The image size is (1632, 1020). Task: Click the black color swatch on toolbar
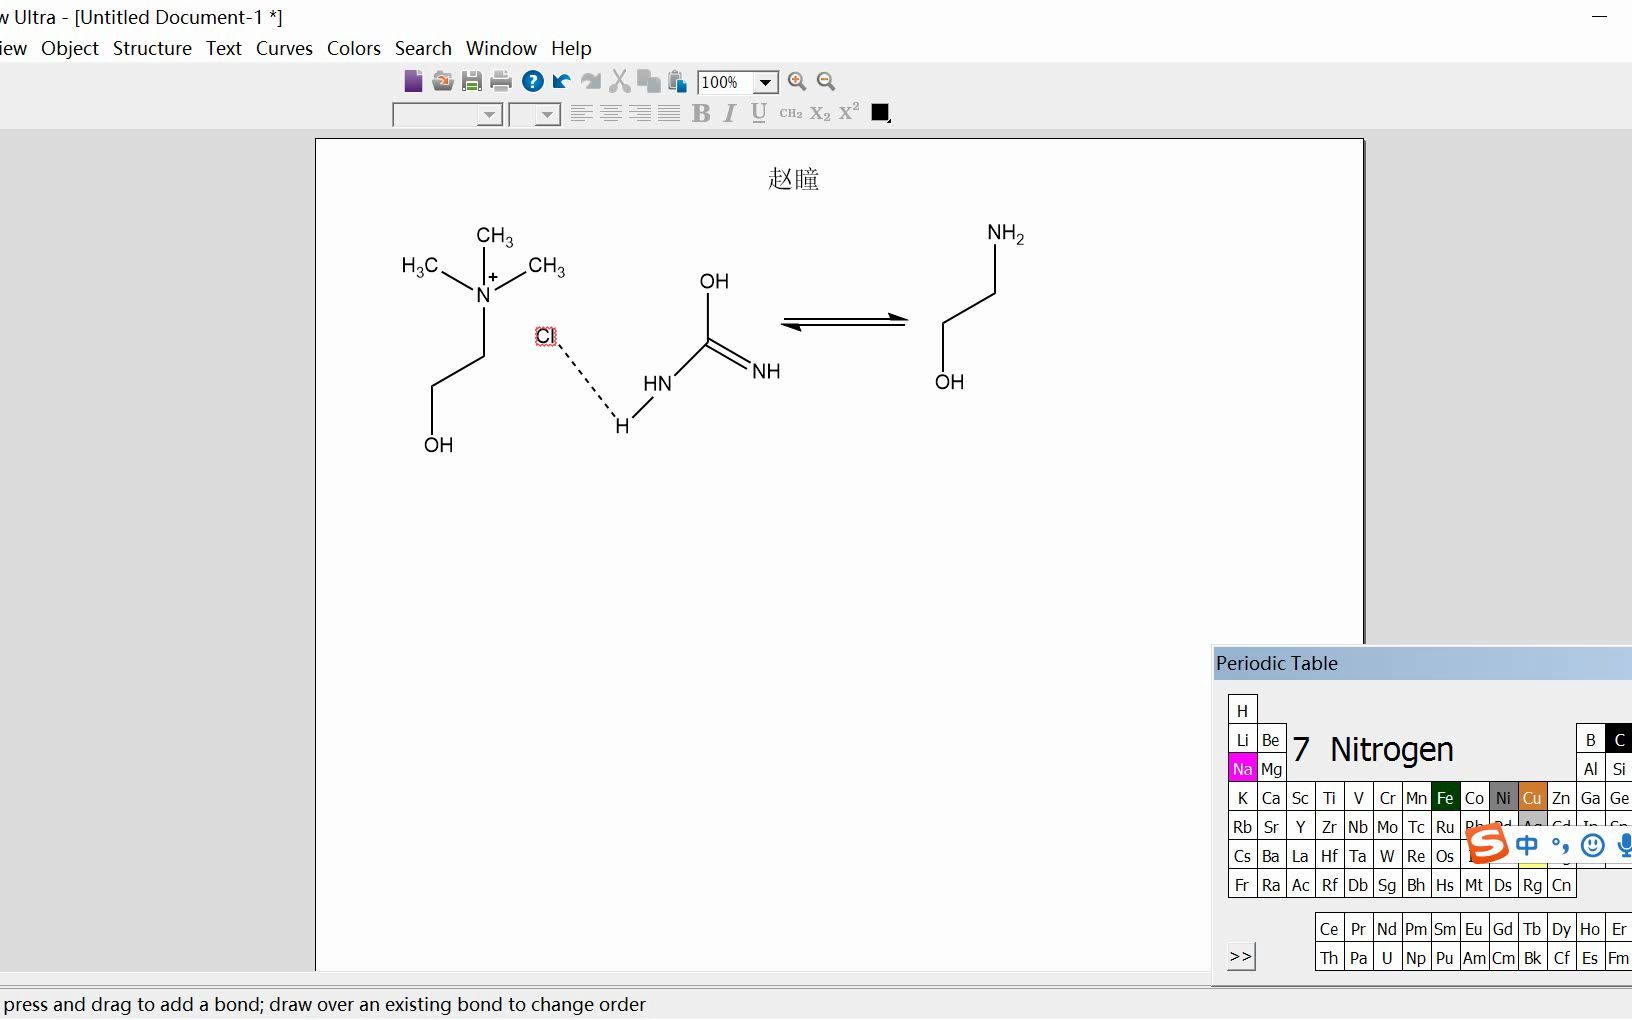[879, 112]
